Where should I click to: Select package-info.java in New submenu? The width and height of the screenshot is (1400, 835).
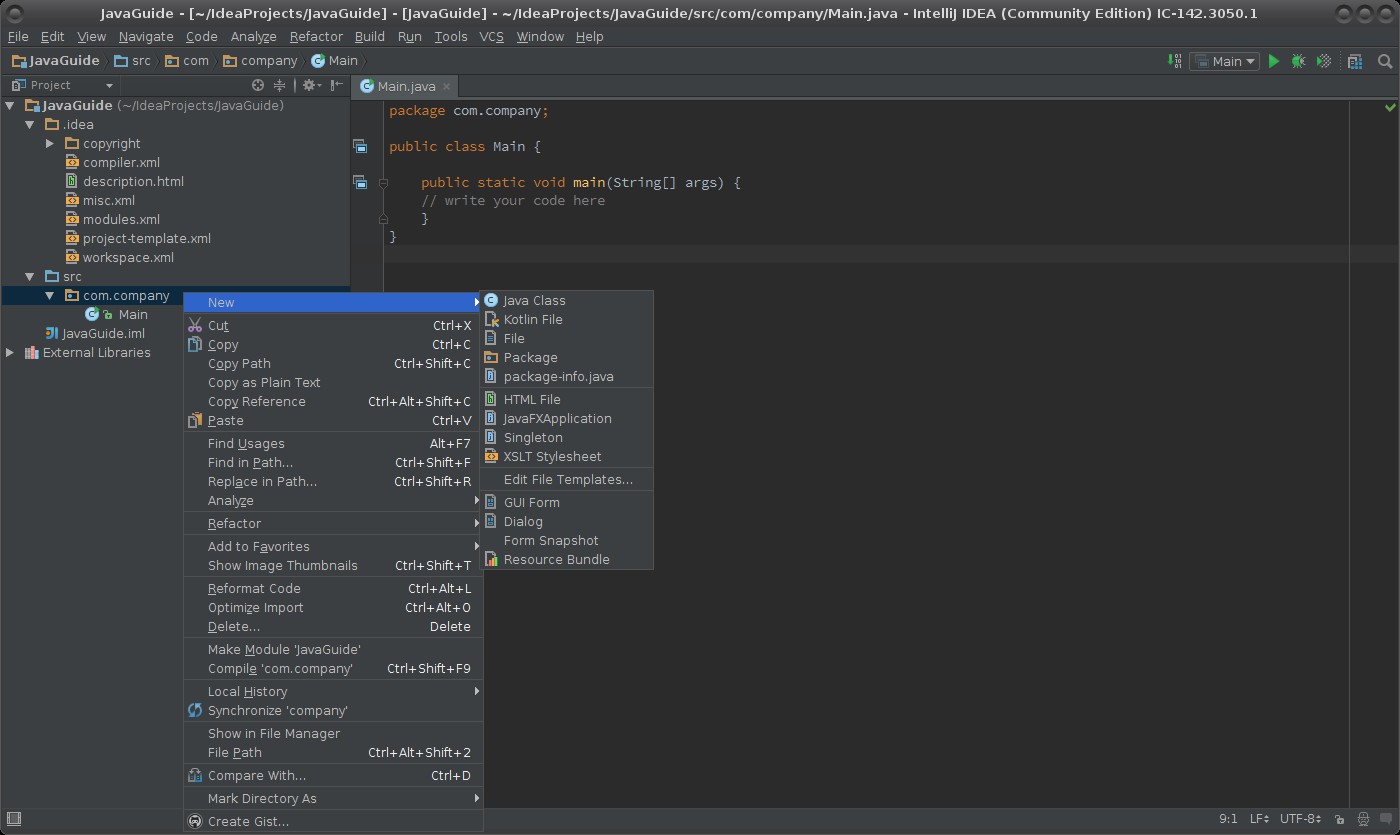566,376
